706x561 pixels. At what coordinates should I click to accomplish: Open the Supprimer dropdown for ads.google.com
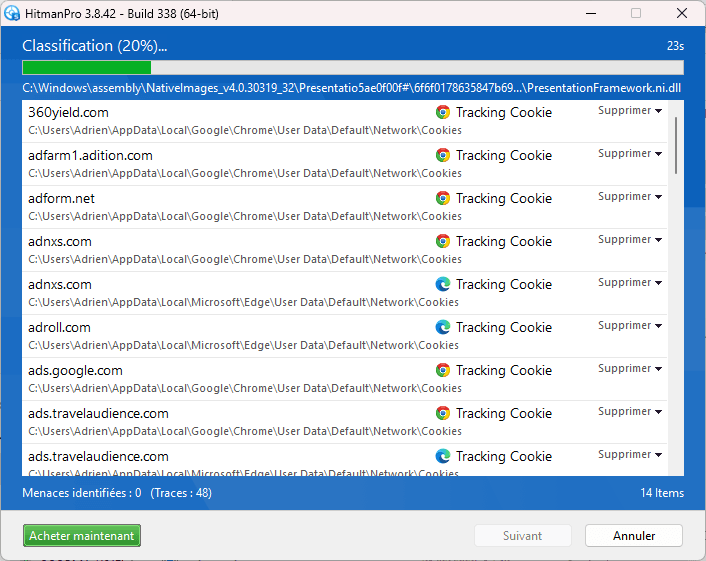629,369
